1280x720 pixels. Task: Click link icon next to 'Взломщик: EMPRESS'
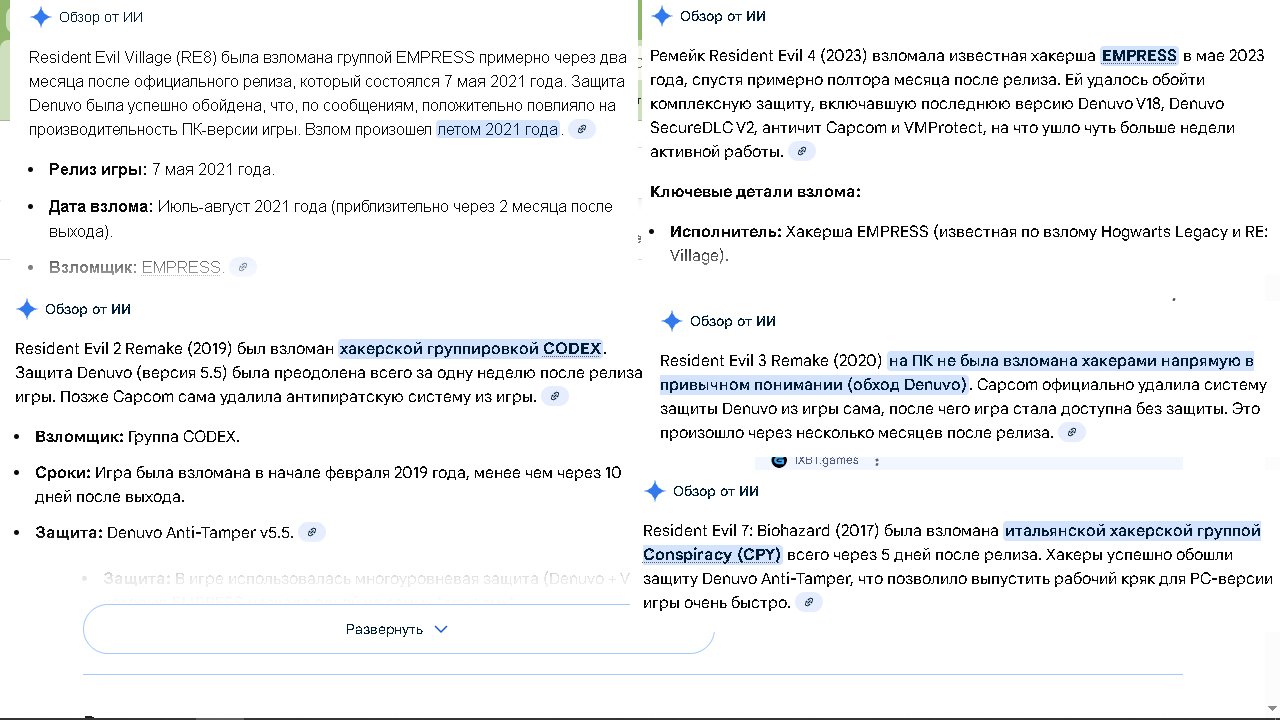[x=243, y=267]
